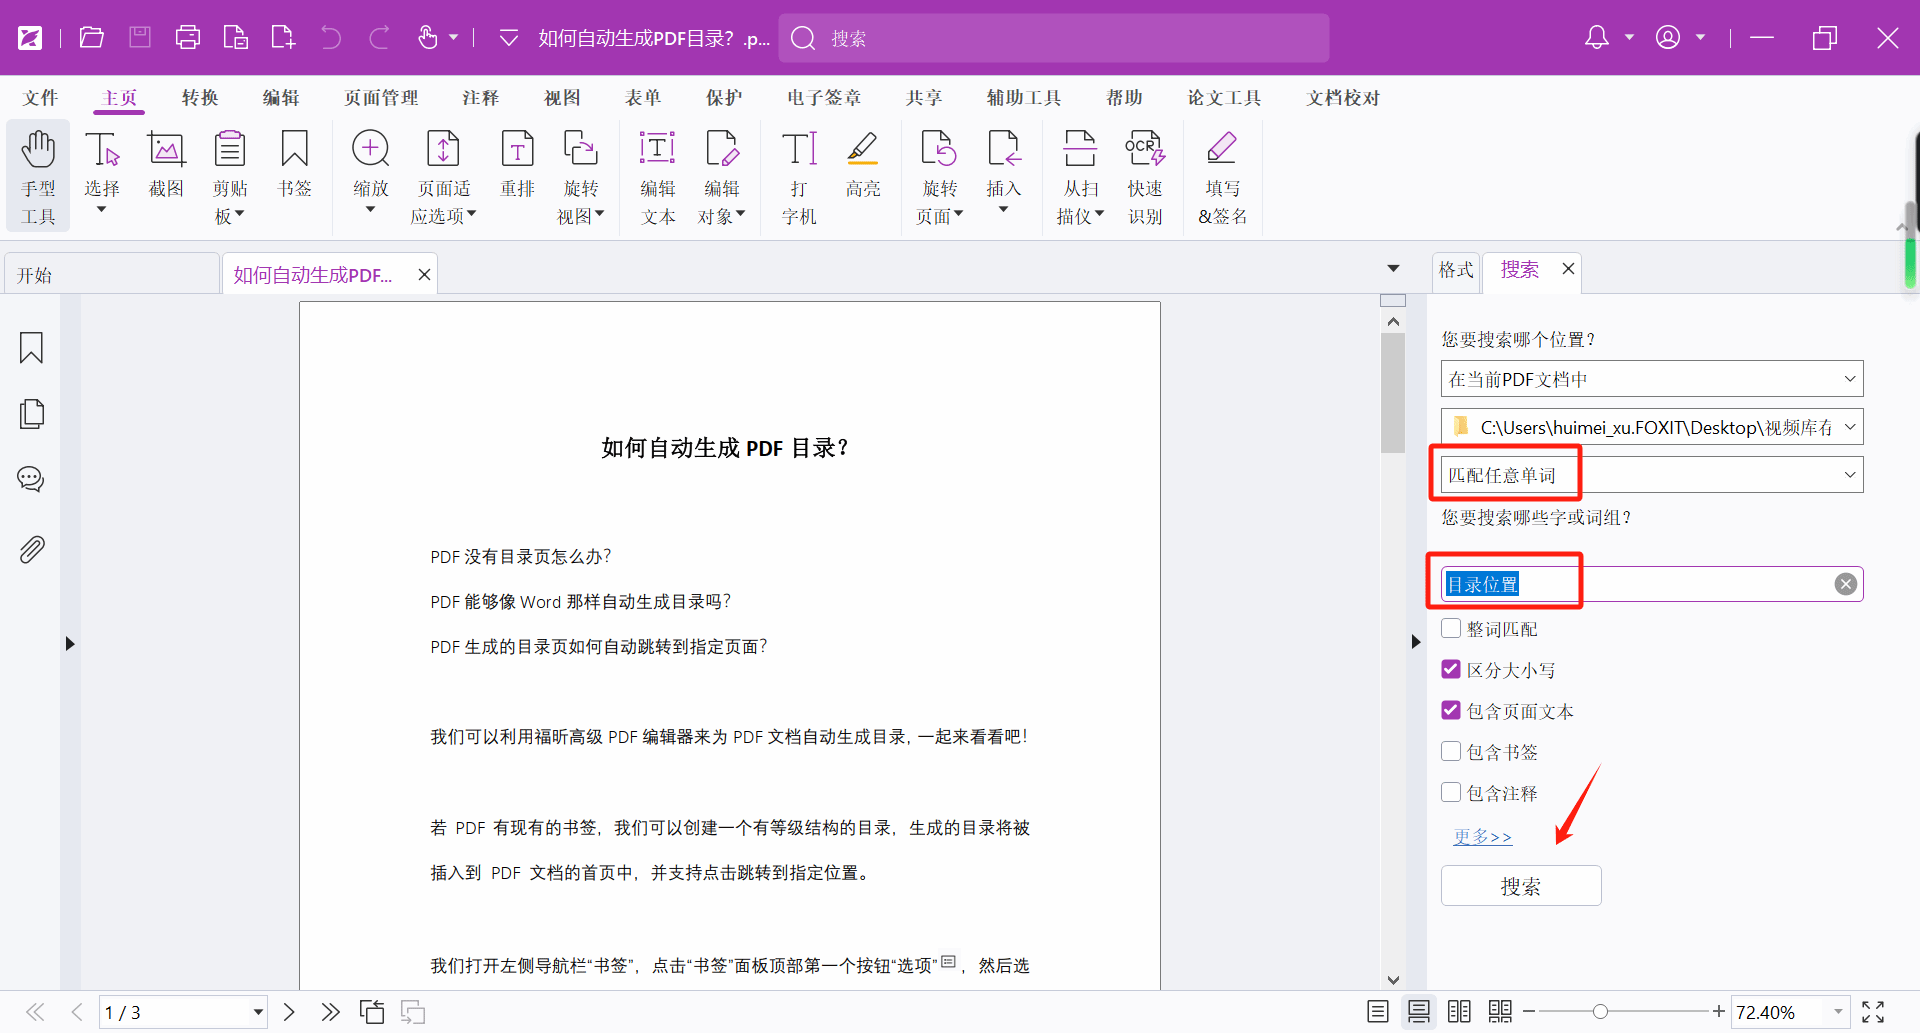Click the More (更多>>) link
The width and height of the screenshot is (1920, 1033).
click(1482, 836)
